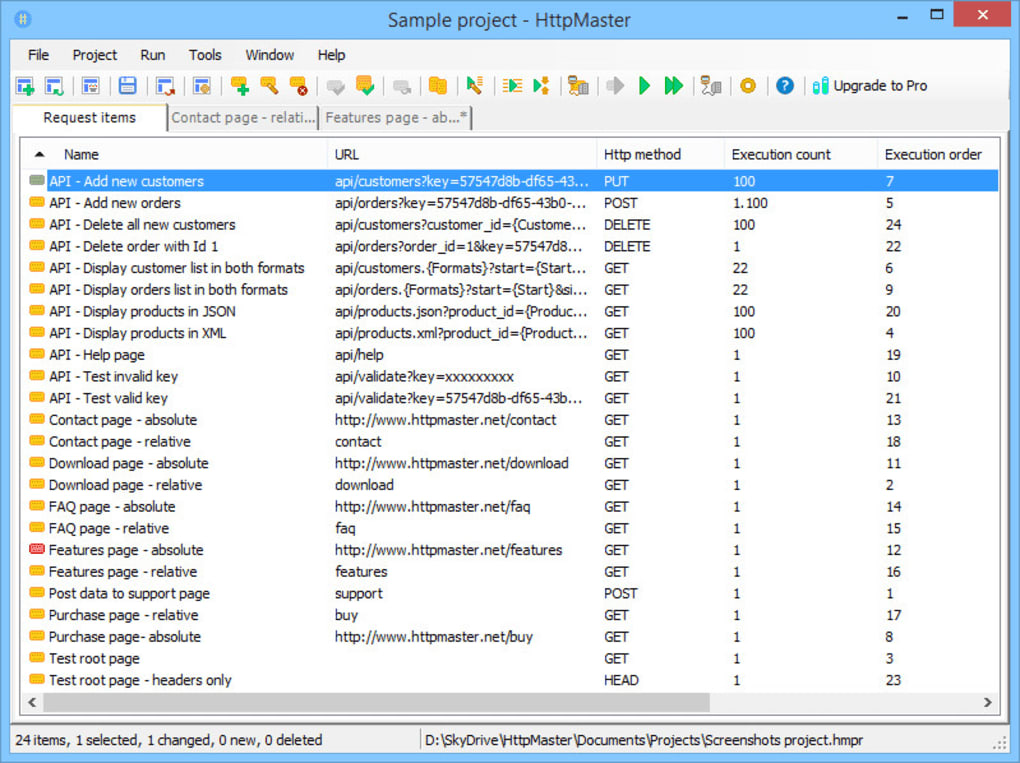Select the API - Test invalid key row
The width and height of the screenshot is (1020, 763).
point(511,377)
